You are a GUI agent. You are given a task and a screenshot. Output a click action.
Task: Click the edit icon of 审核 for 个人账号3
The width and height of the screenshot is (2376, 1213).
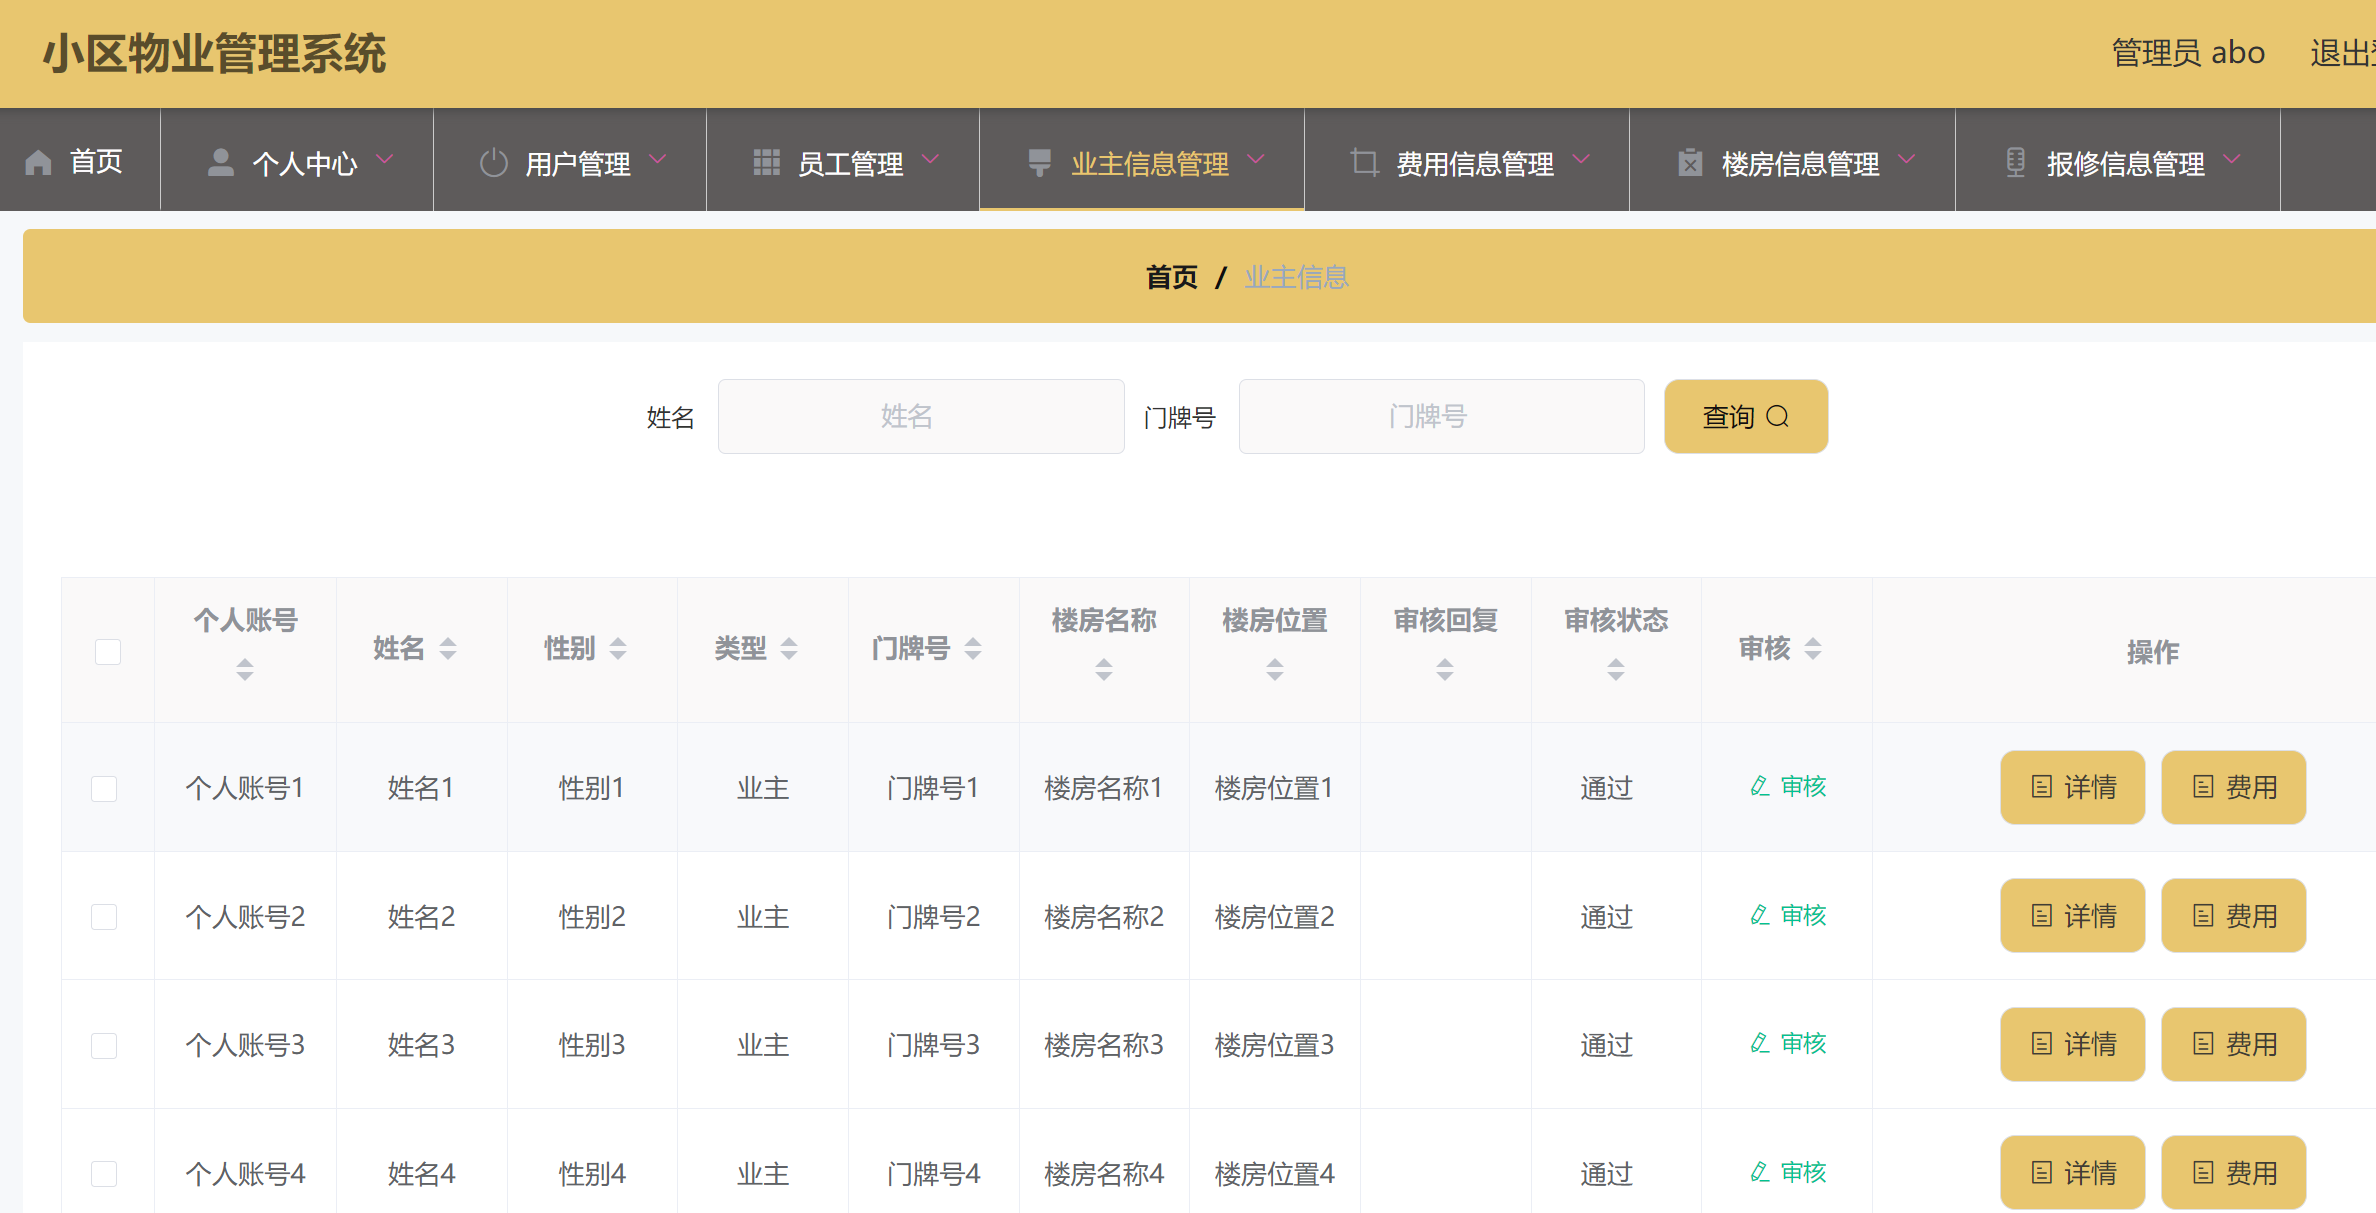[x=1760, y=1043]
